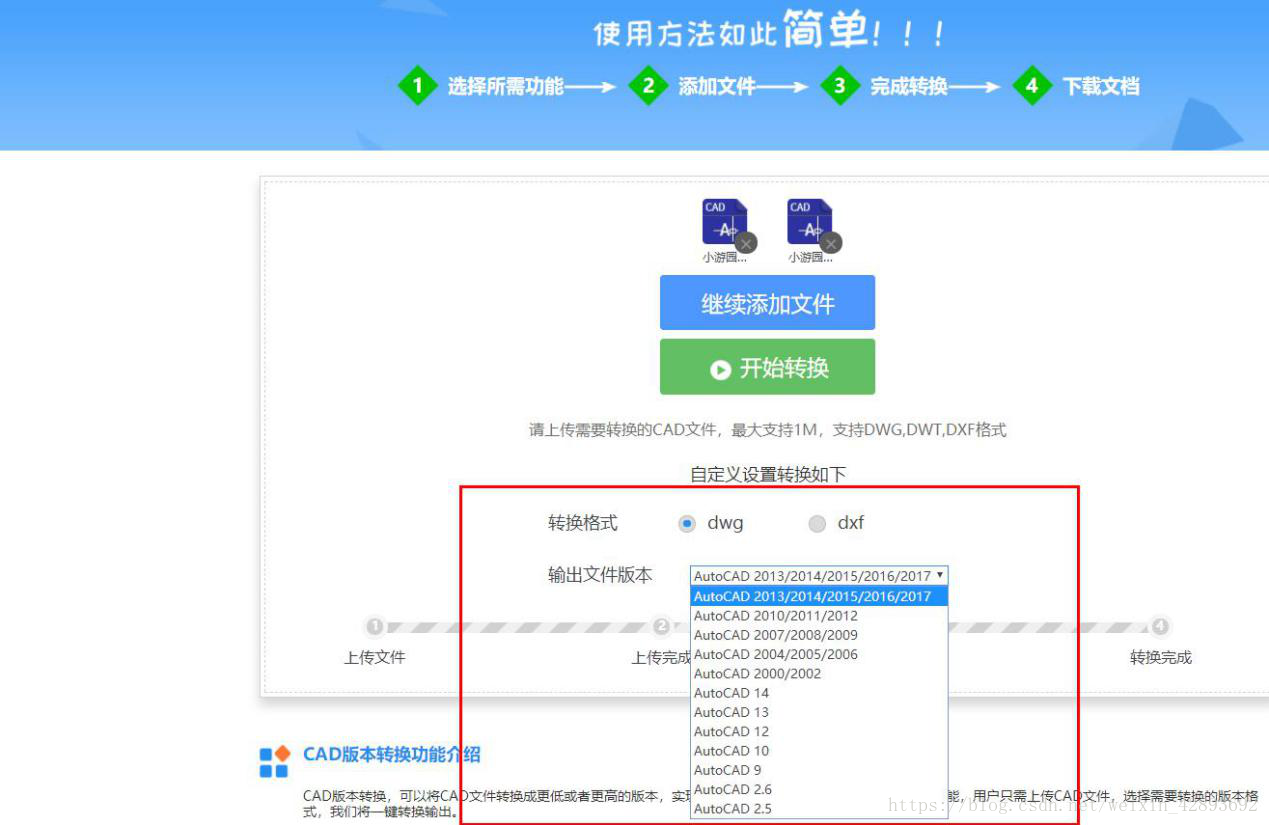Click the 输出文件版本 label
This screenshot has width=1269, height=825.
click(600, 575)
